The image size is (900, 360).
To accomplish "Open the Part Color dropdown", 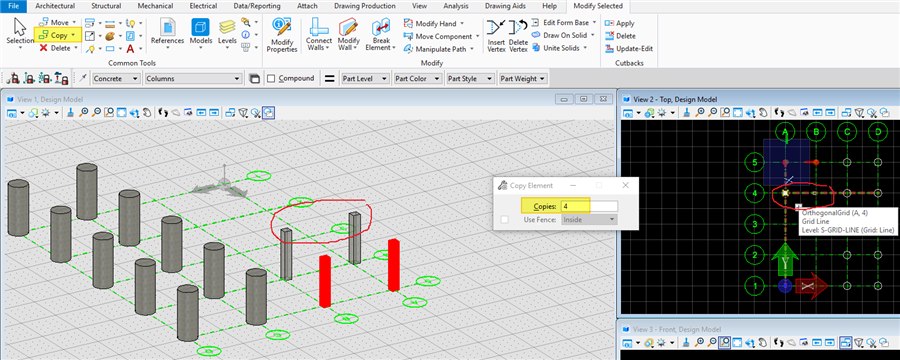I will [417, 79].
